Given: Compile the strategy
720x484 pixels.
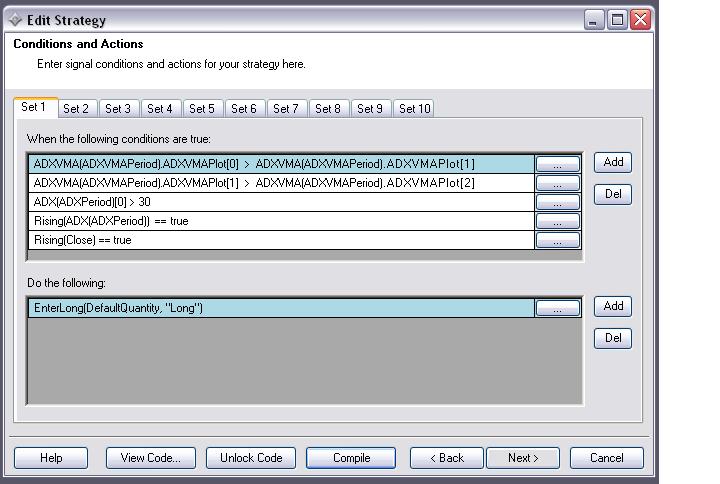Looking at the screenshot, I should pos(351,458).
